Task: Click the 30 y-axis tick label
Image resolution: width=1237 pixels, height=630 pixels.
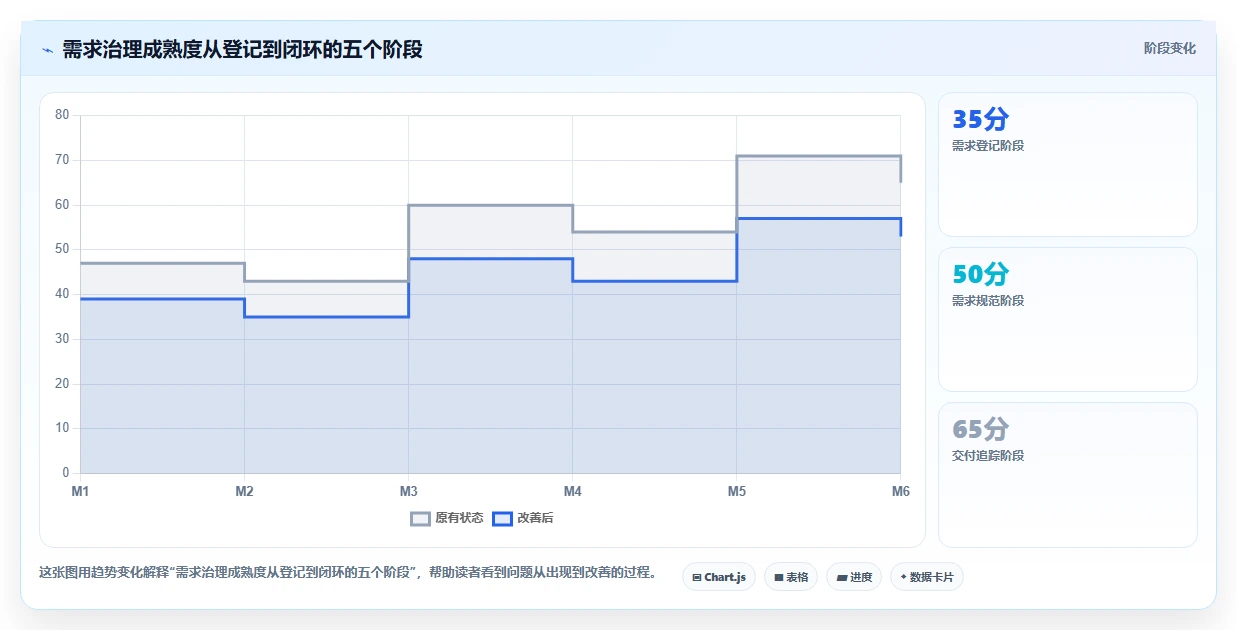Action: 62,339
